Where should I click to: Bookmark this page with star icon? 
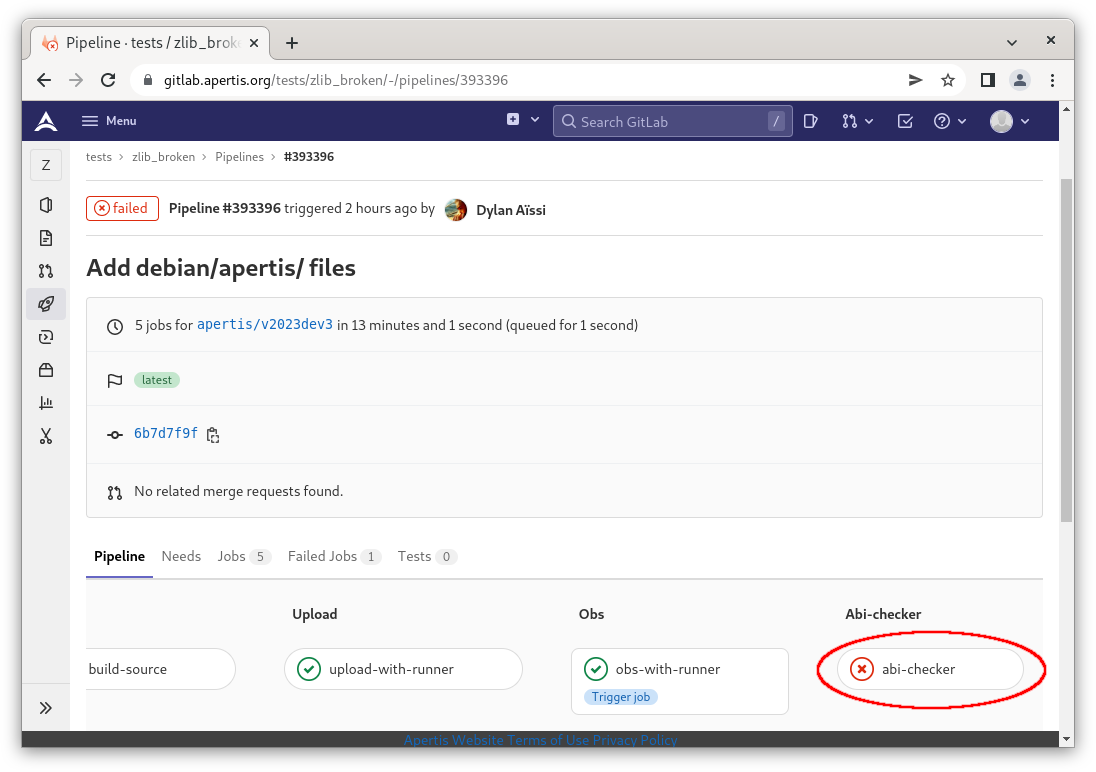pos(948,80)
